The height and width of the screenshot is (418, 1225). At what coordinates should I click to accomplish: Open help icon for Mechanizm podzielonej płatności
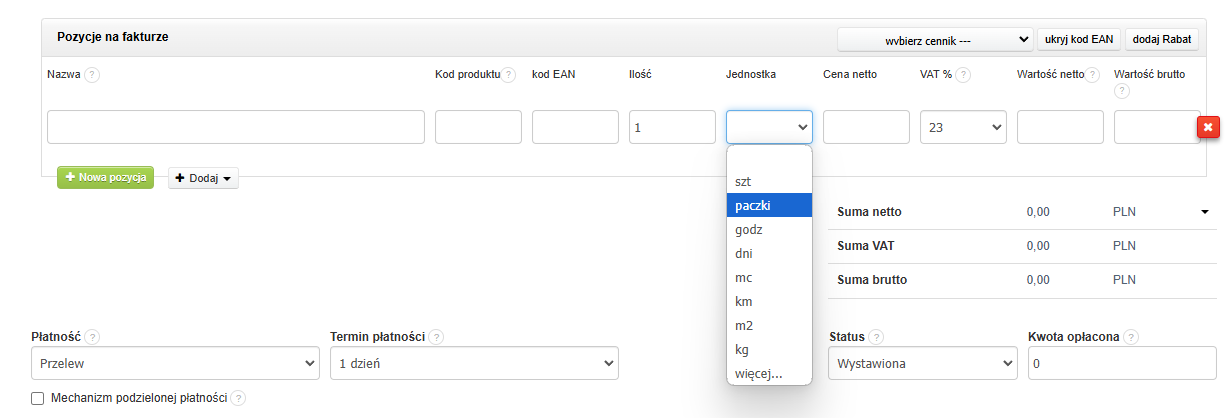pos(238,398)
